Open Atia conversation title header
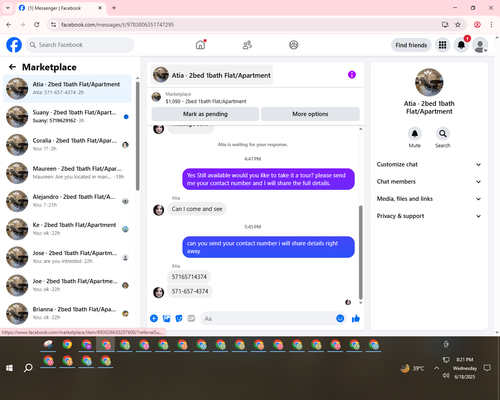 (x=212, y=75)
